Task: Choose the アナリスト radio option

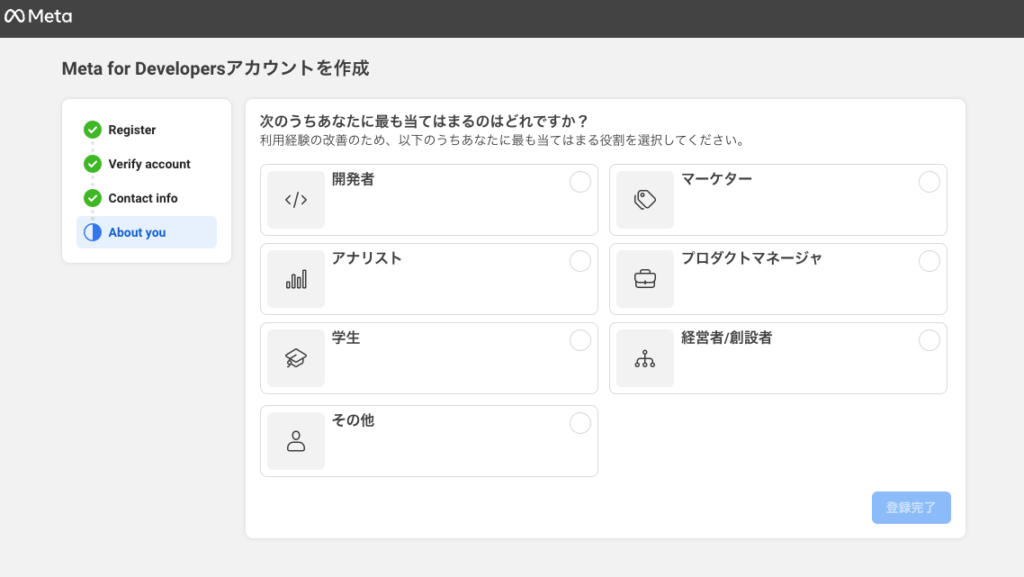Action: pyautogui.click(x=580, y=261)
